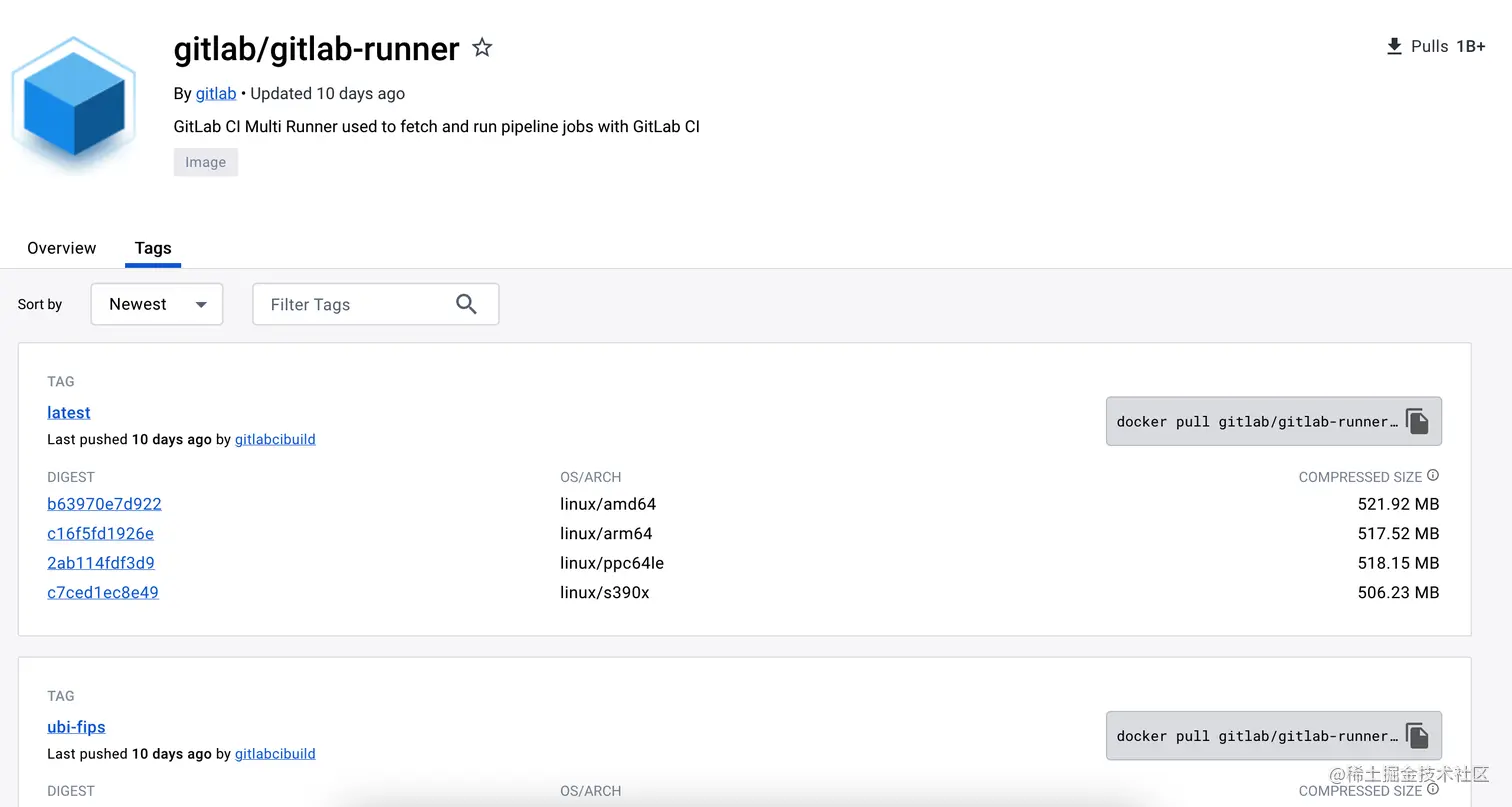The image size is (1512, 807).
Task: Click the blue cube repository logo
Action: pyautogui.click(x=74, y=107)
